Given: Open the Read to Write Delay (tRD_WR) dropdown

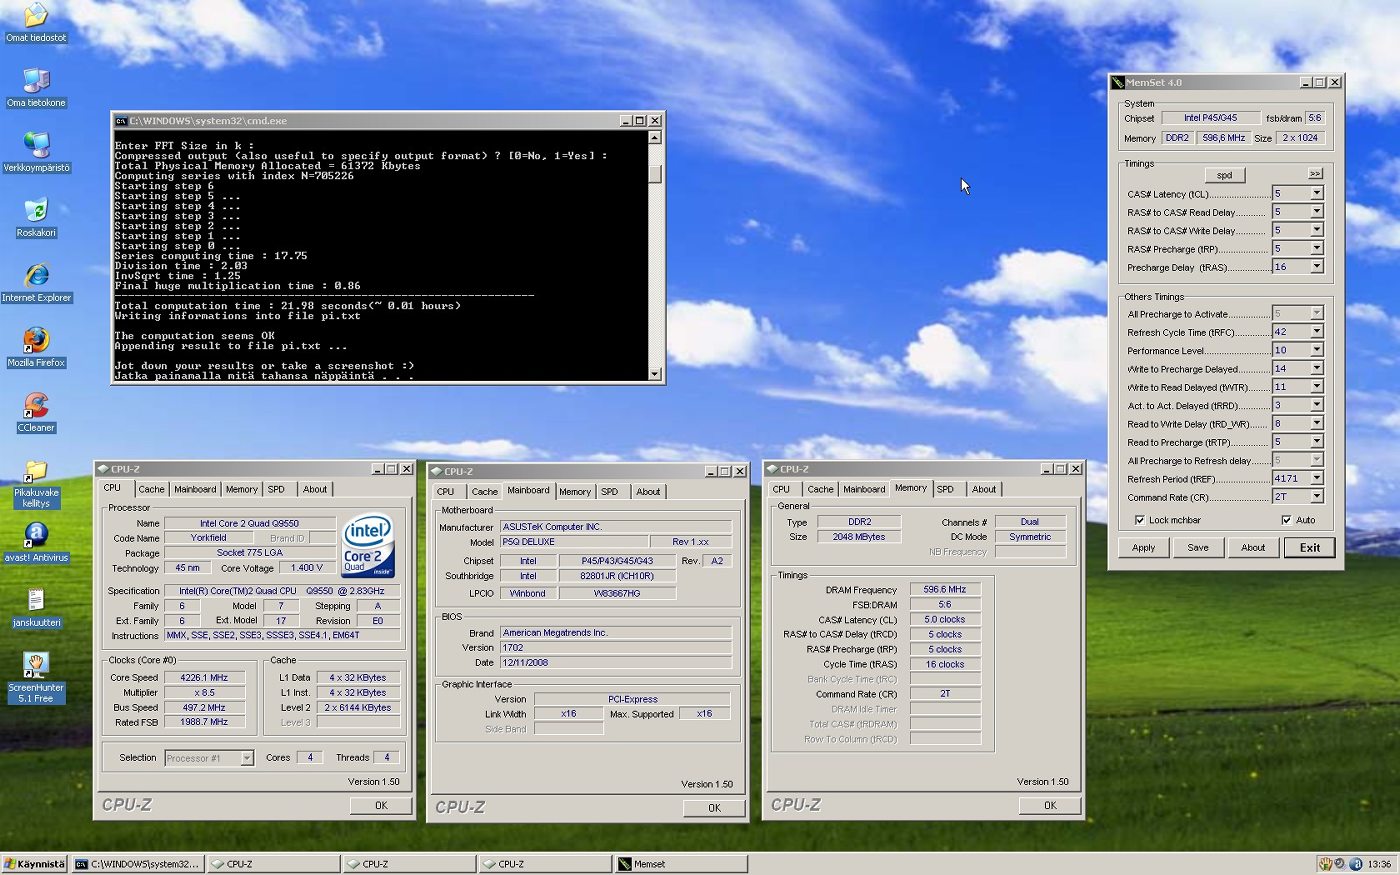Looking at the screenshot, I should coord(1316,424).
